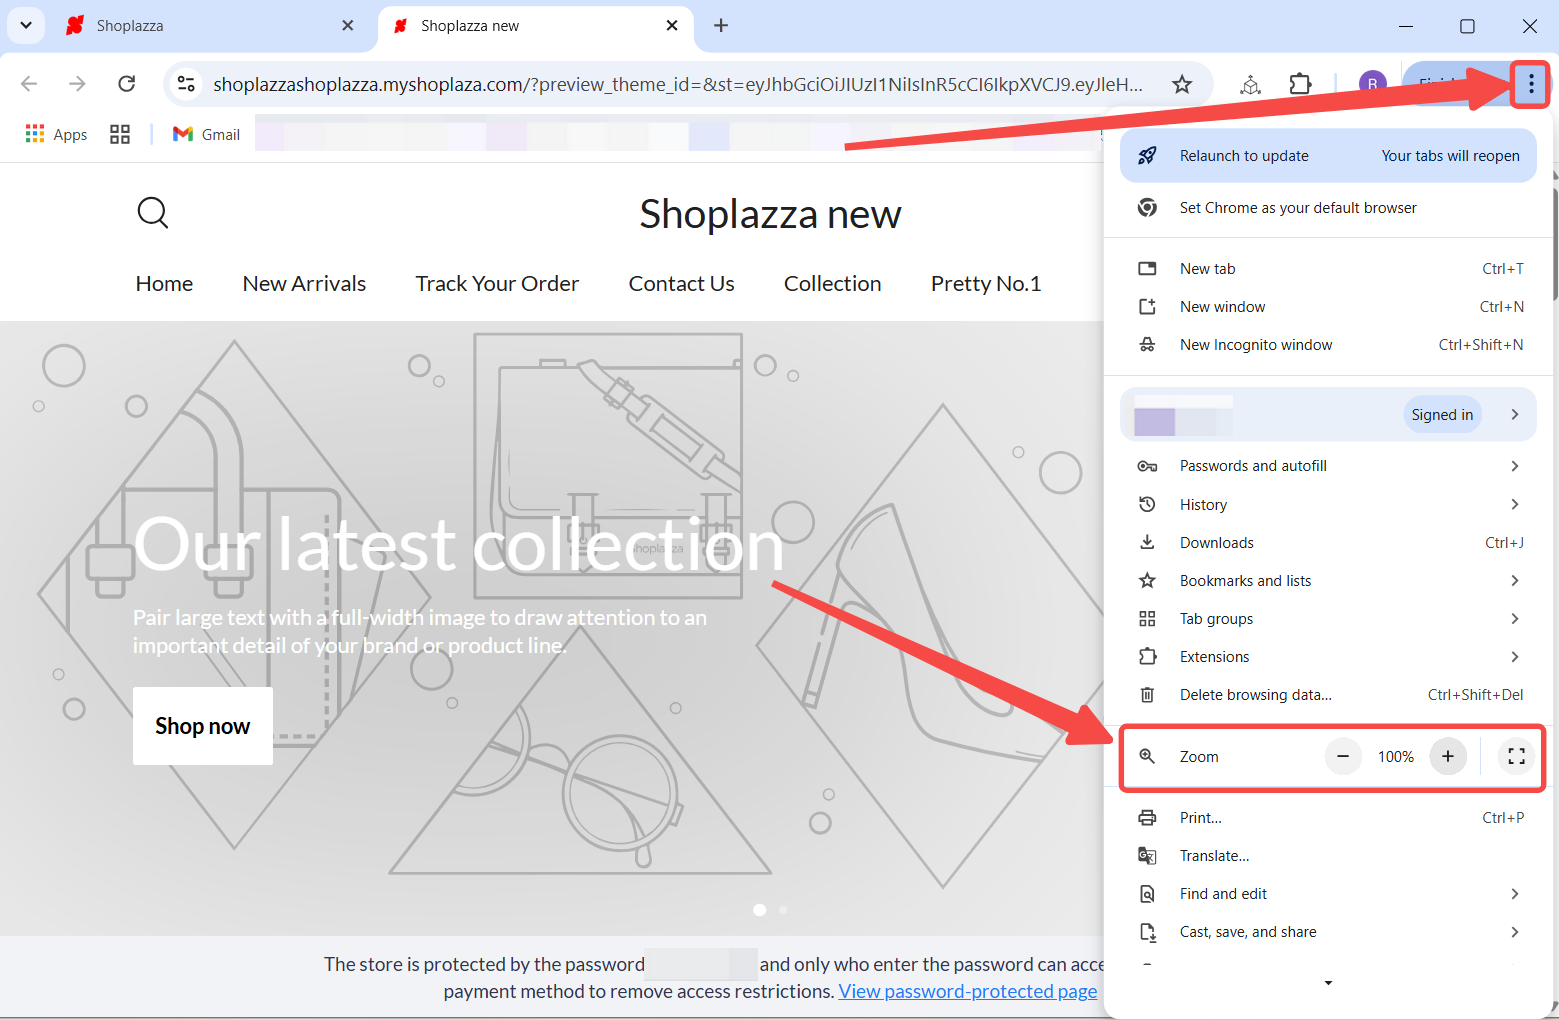1559x1020 pixels.
Task: Expand Find and edit submenu
Action: point(1328,893)
